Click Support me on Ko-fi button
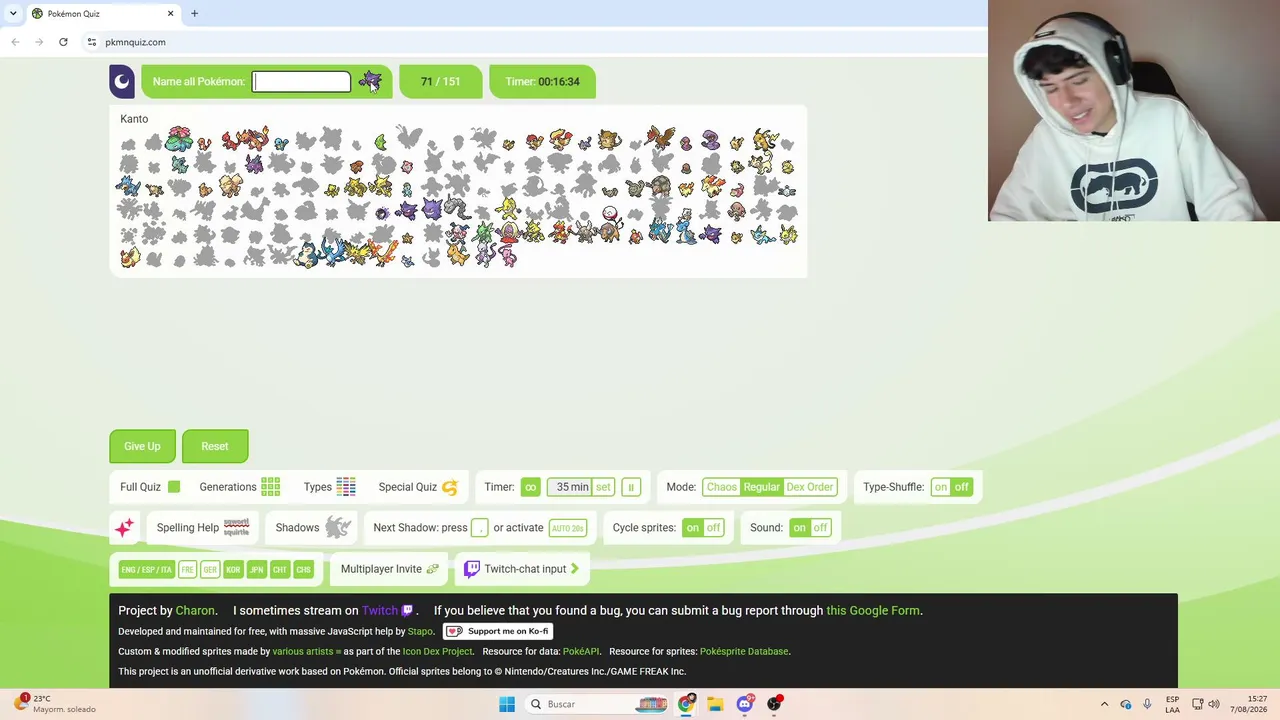1280x720 pixels. tap(498, 631)
